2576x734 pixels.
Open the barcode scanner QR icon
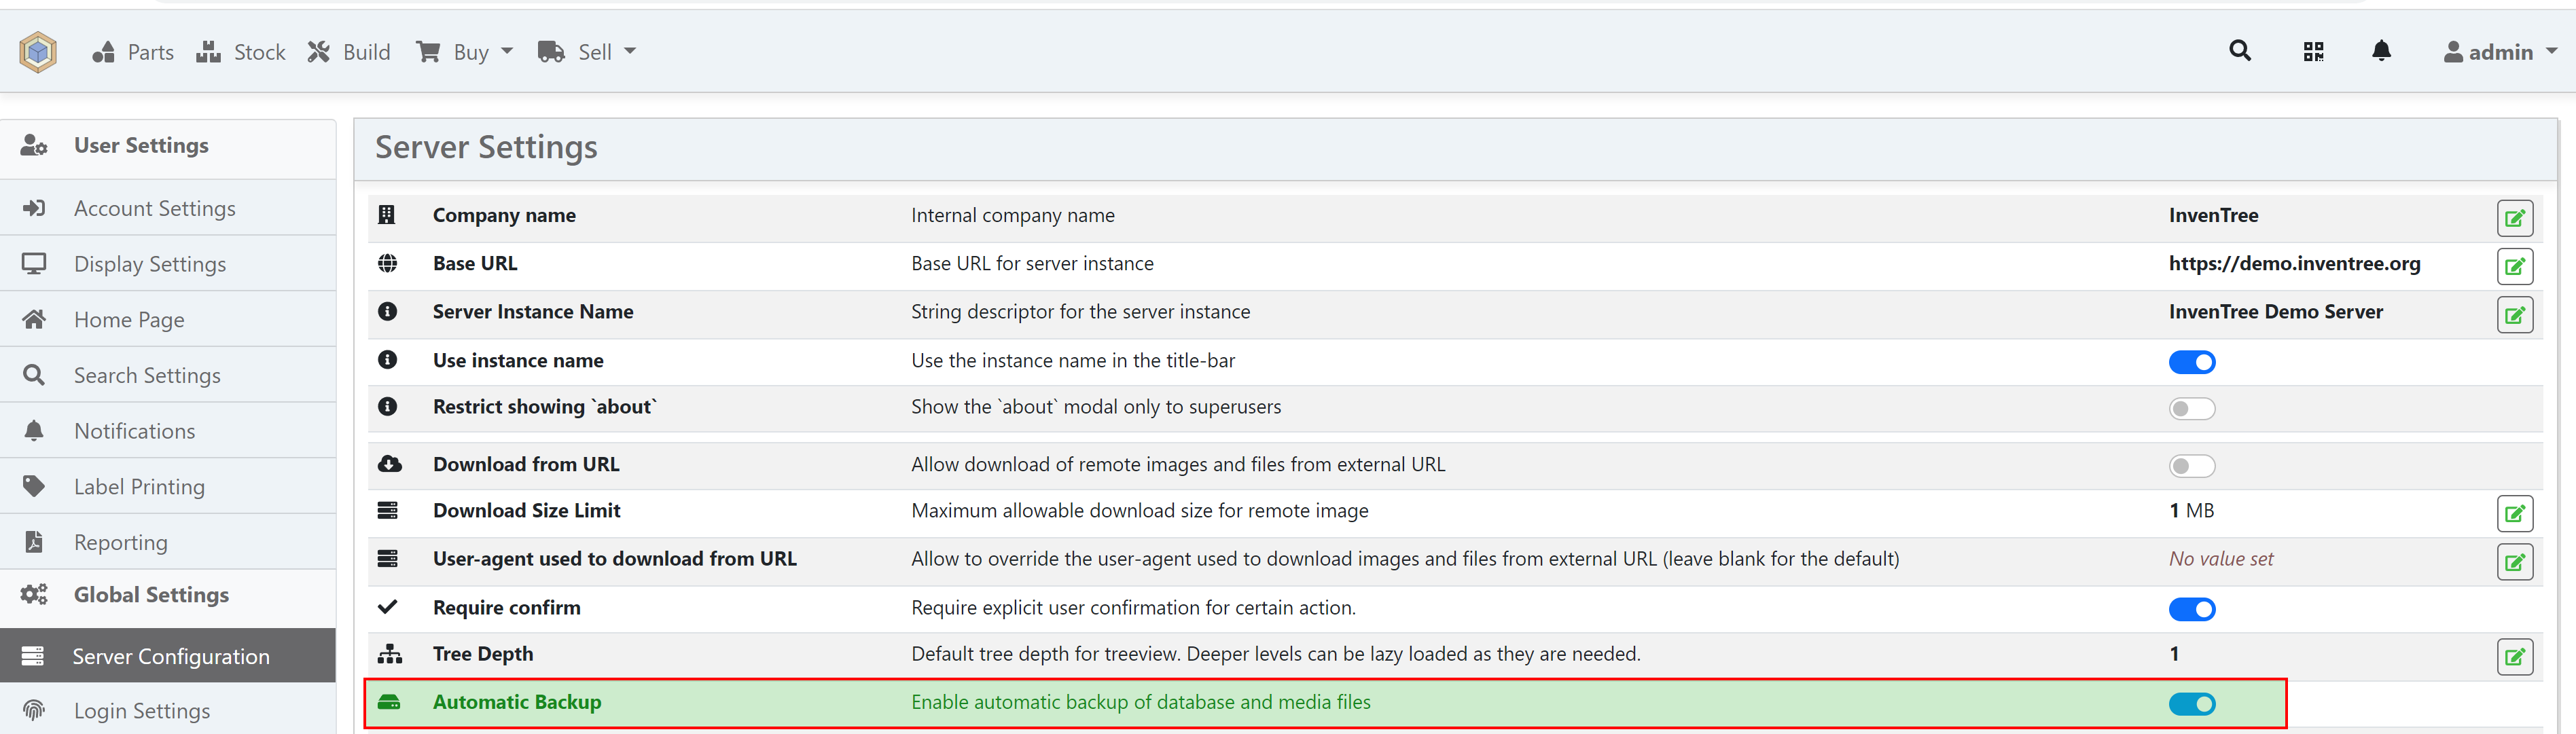point(2313,52)
